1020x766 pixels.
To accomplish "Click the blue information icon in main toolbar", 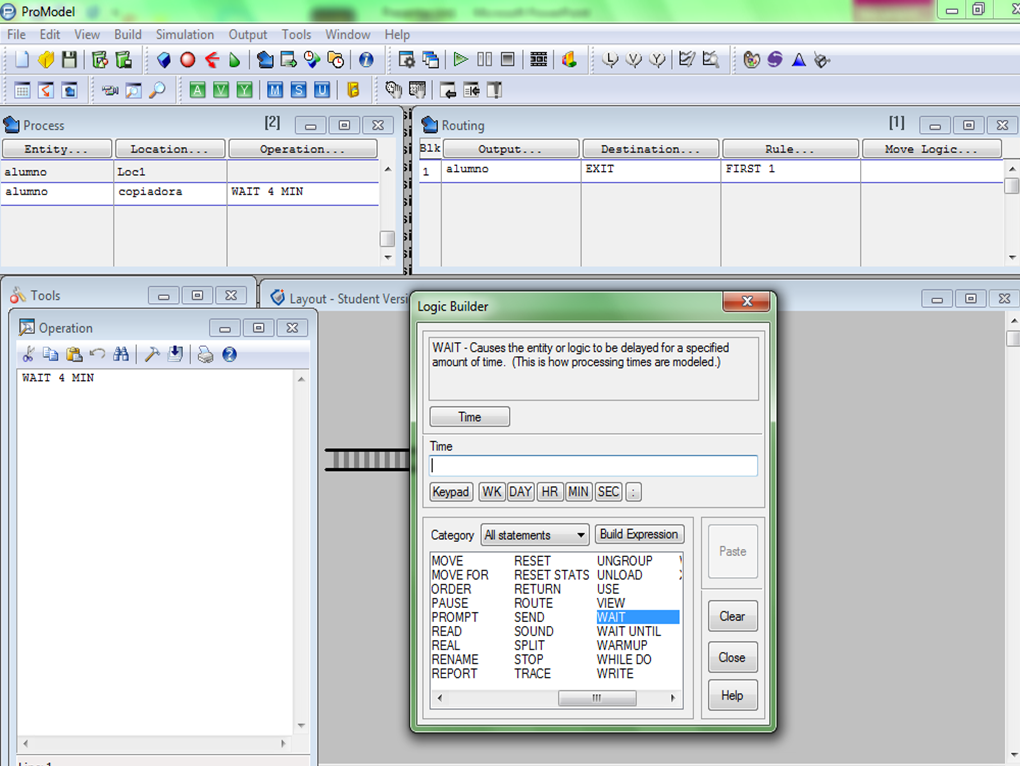I will (x=366, y=60).
